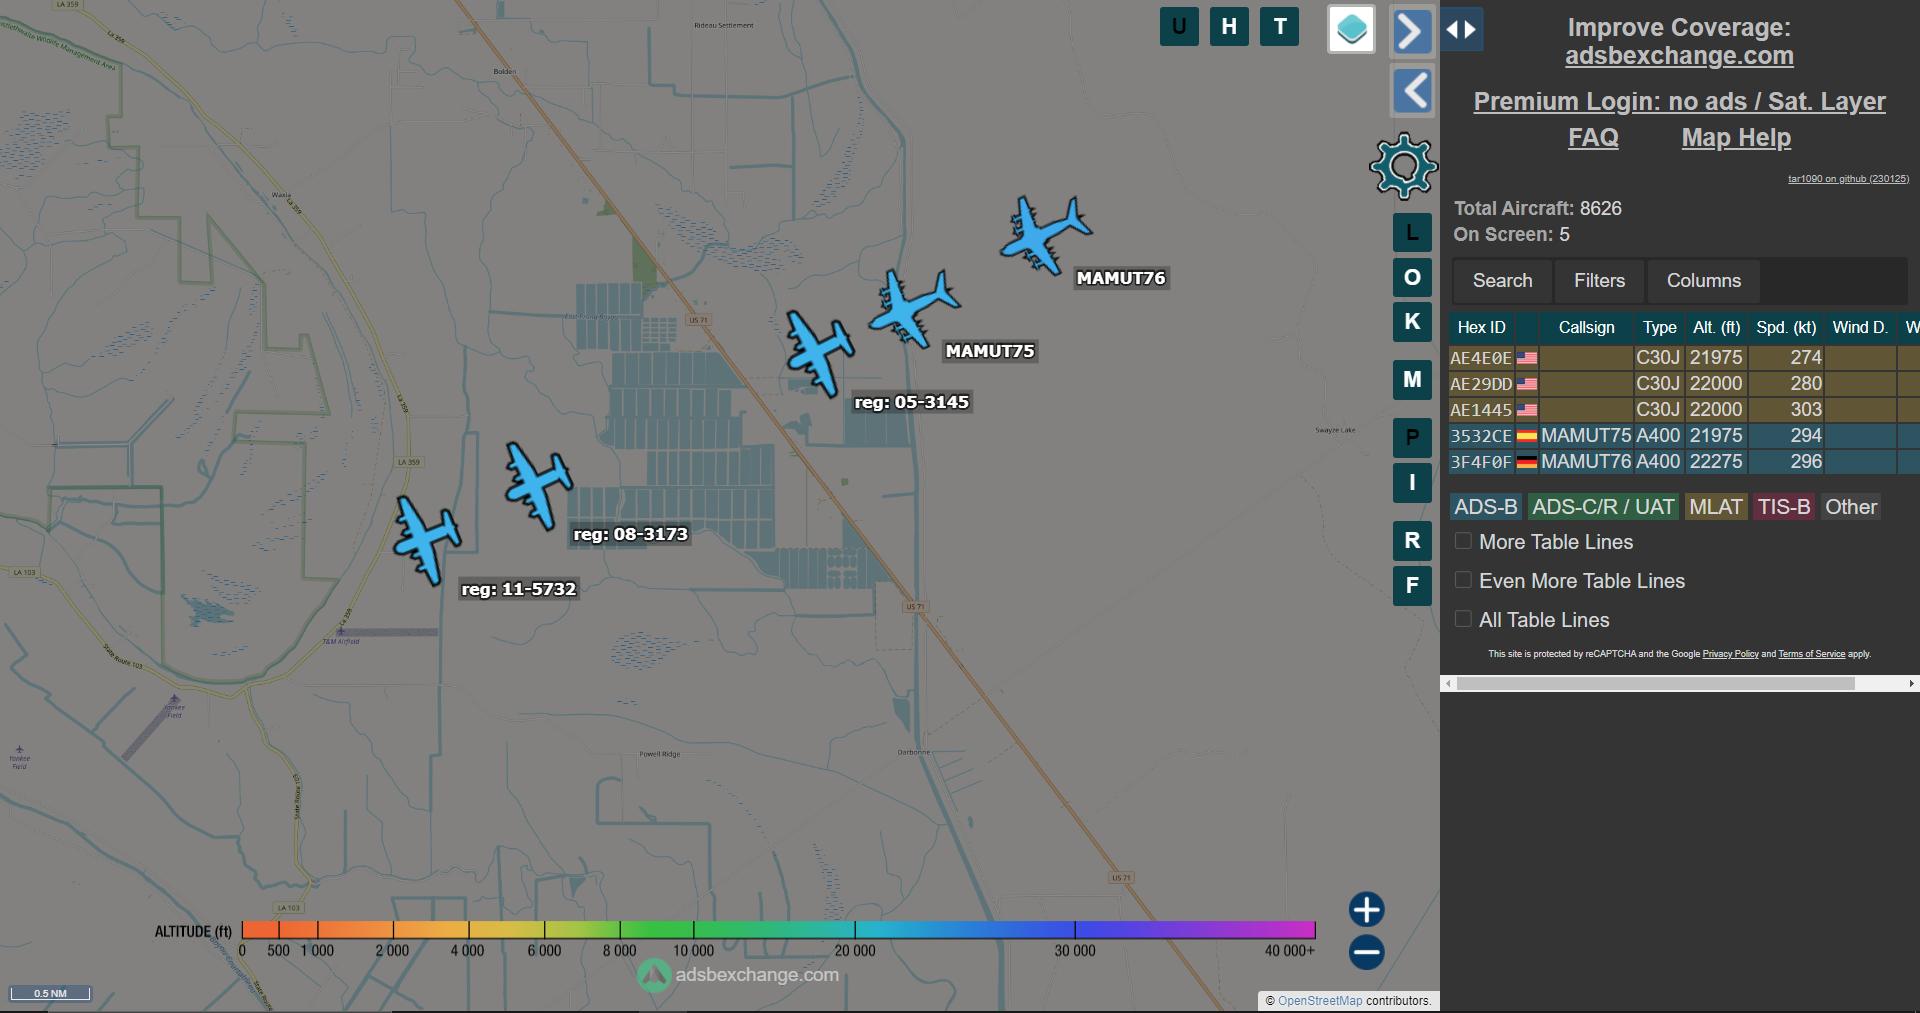The image size is (1920, 1013).
Task: Select table row 3532CE MAMUT75
Action: click(1684, 436)
